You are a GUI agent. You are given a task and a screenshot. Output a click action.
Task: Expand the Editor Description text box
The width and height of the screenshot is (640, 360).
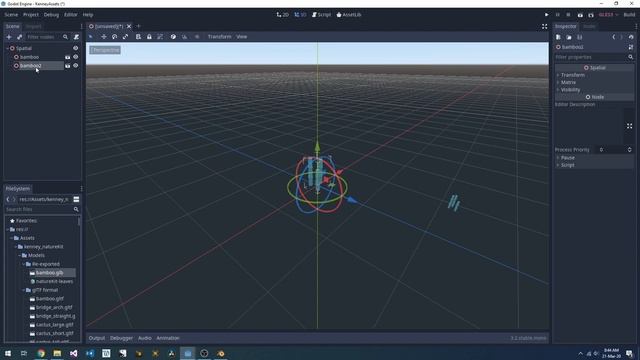point(629,126)
